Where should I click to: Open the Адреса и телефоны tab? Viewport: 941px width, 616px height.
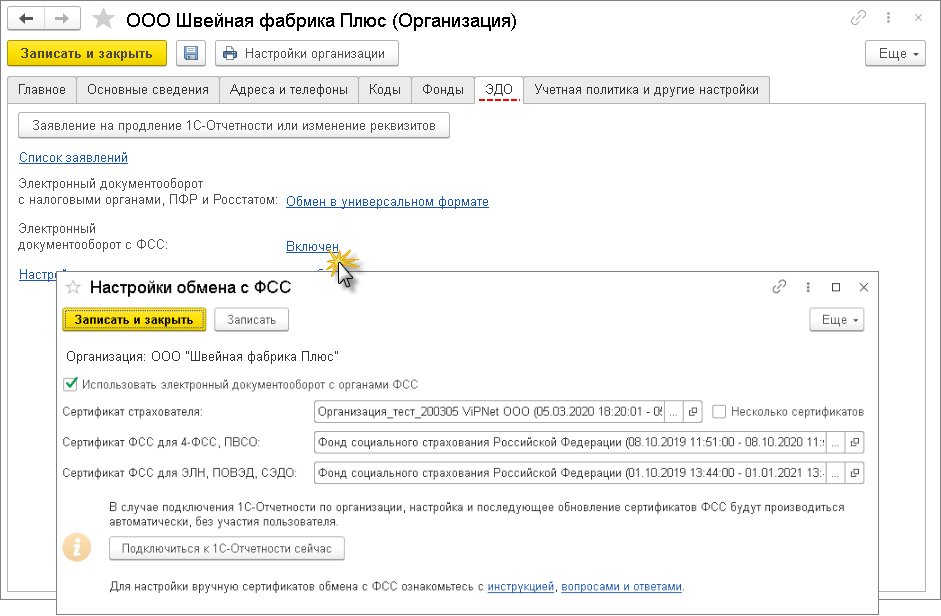[x=288, y=90]
